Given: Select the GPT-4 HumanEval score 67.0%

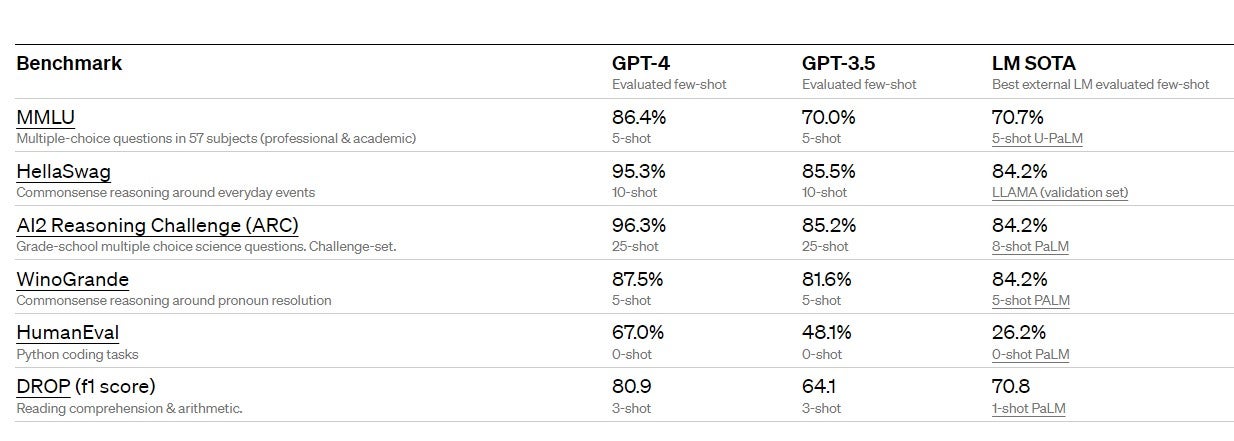Looking at the screenshot, I should [639, 334].
